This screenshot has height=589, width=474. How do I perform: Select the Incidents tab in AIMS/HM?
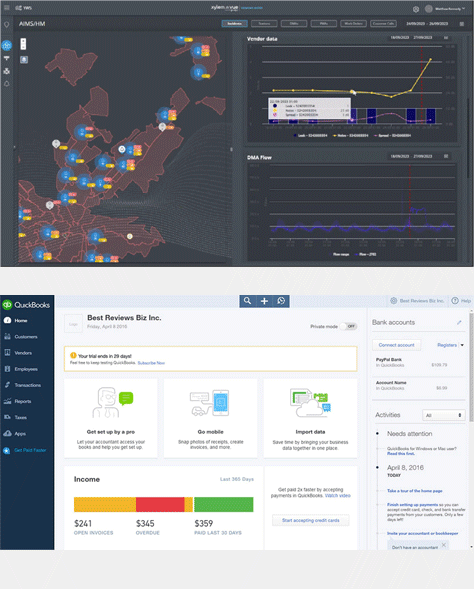(x=234, y=24)
